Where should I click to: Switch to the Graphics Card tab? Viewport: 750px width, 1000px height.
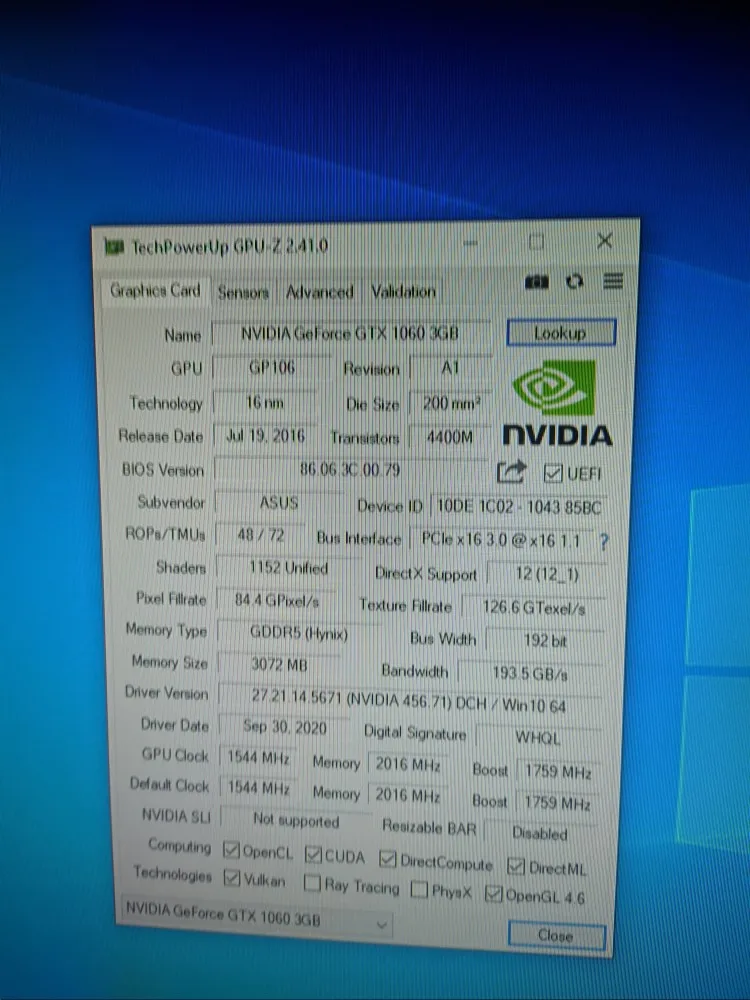point(155,291)
